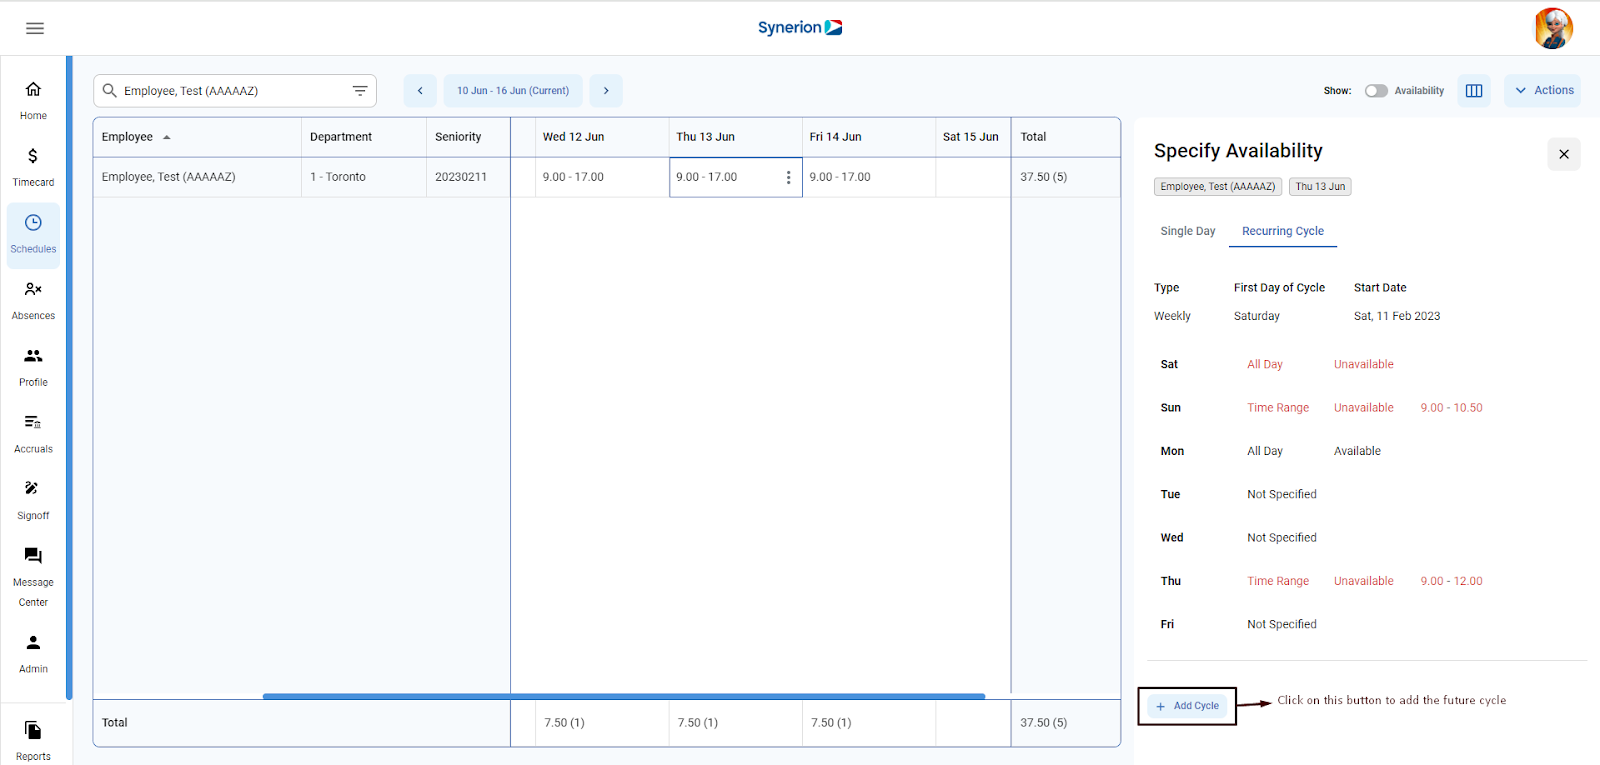Click the Employee, Test (AAAAAZ) chip
1600x765 pixels.
point(1218,186)
